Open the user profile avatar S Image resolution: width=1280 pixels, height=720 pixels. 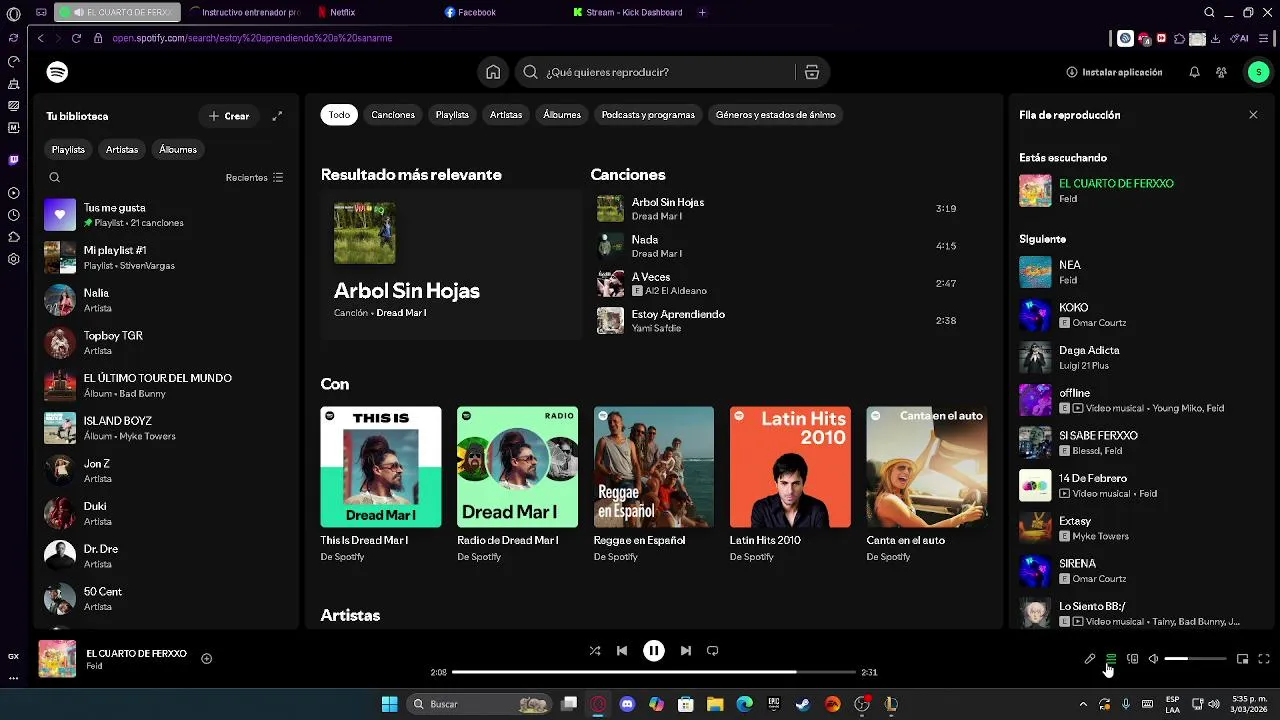[x=1258, y=72]
